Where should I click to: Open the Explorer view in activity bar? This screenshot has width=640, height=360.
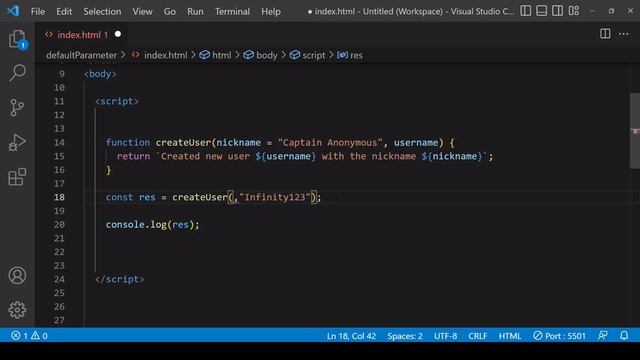pyautogui.click(x=18, y=39)
